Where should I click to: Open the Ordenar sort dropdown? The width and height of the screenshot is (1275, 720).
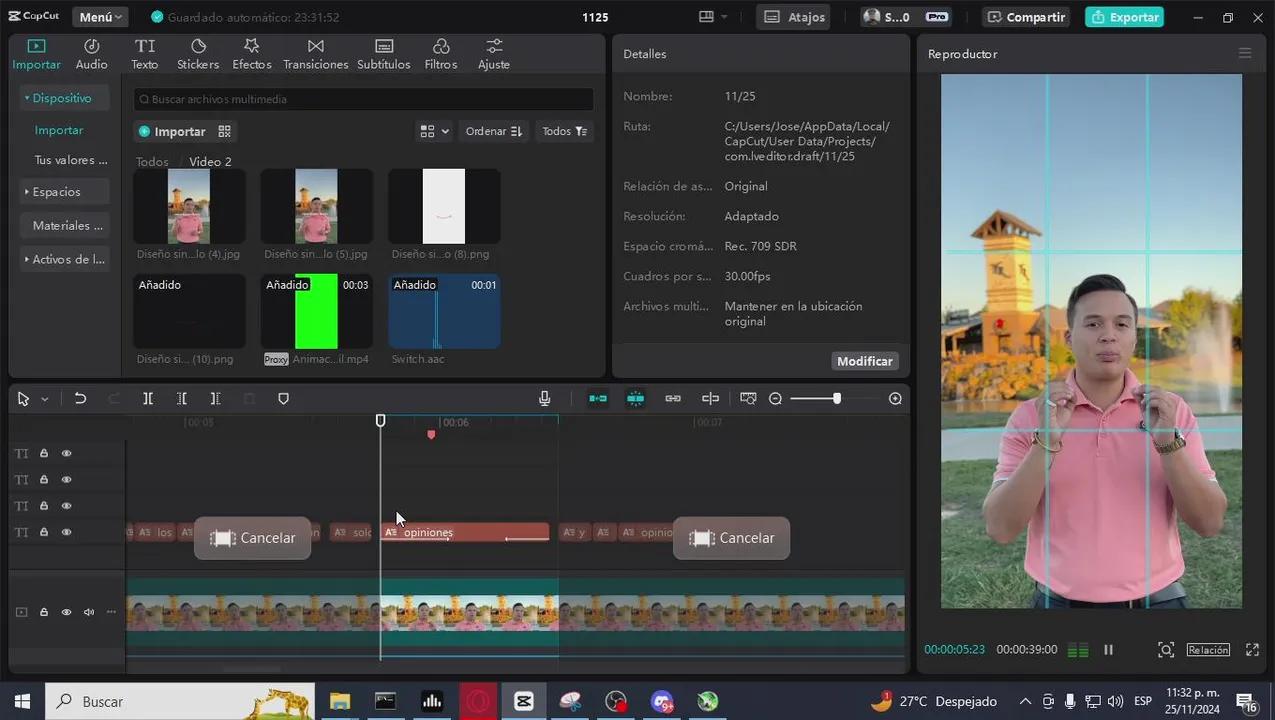pyautogui.click(x=494, y=132)
